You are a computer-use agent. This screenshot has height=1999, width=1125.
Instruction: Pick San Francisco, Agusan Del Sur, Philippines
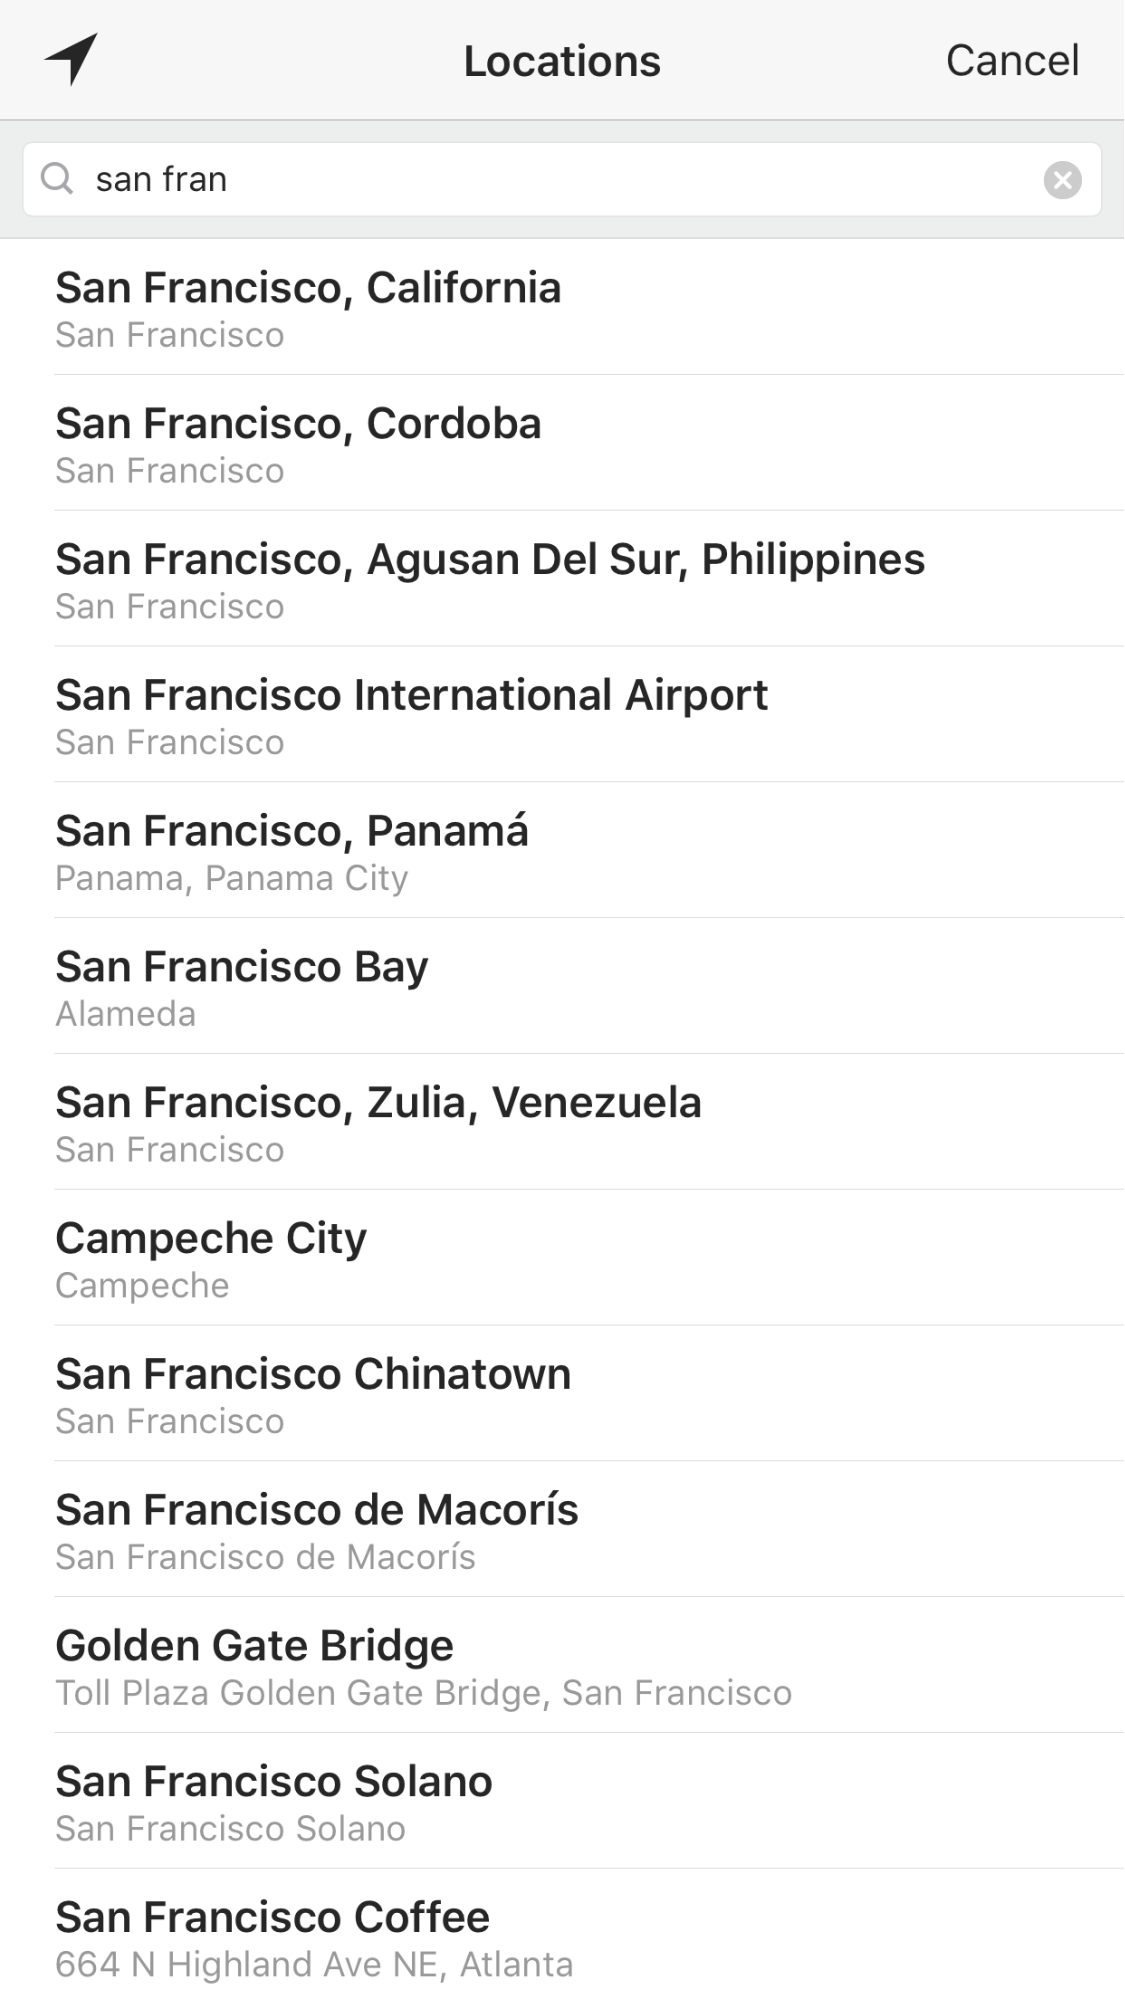(x=490, y=579)
